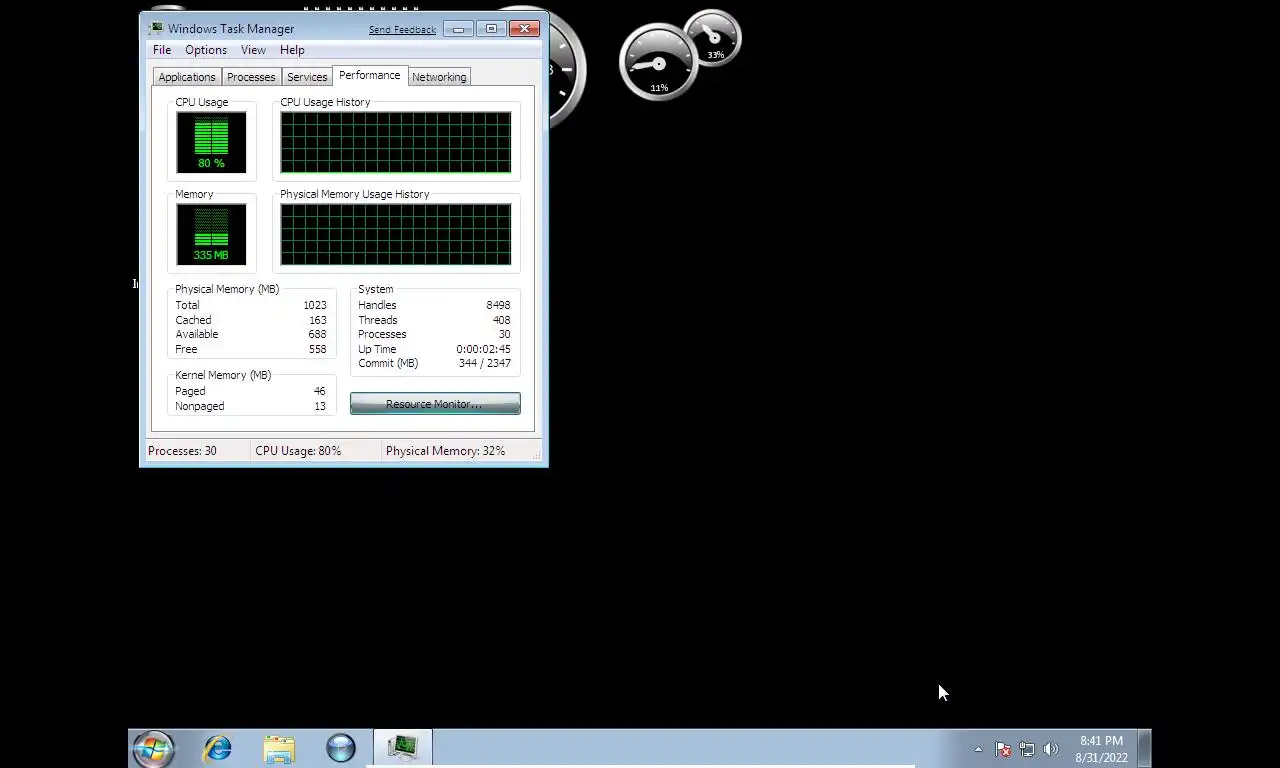
Task: Click the Show desktop strip
Action: pyautogui.click(x=1145, y=748)
